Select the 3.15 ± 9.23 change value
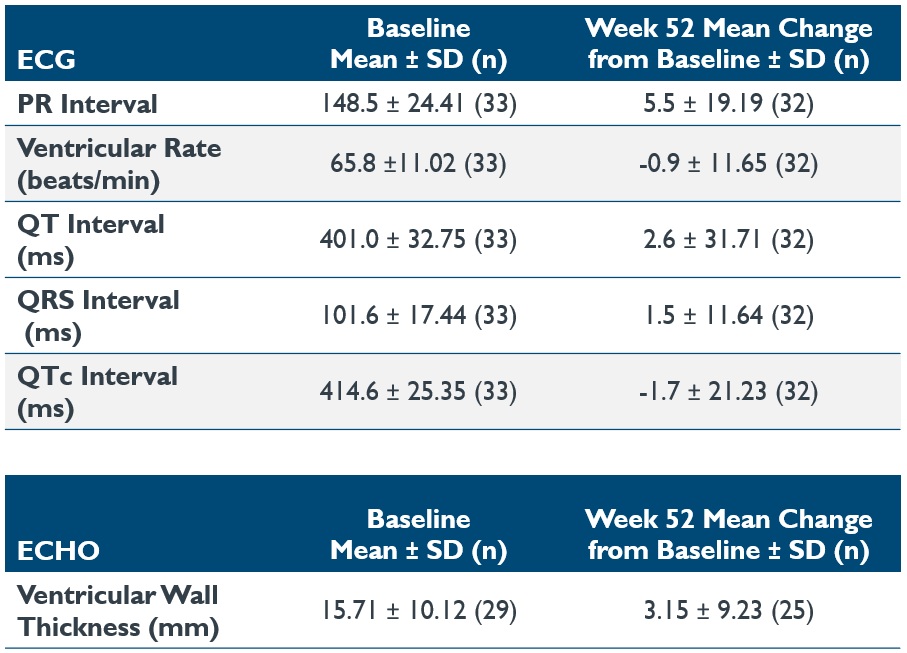This screenshot has height=653, width=907. (729, 611)
